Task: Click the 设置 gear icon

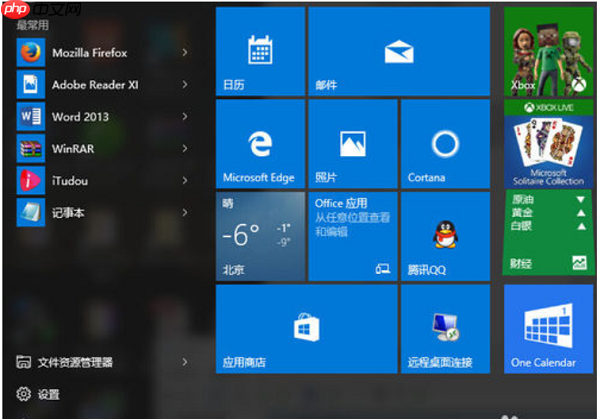Action: 23,394
